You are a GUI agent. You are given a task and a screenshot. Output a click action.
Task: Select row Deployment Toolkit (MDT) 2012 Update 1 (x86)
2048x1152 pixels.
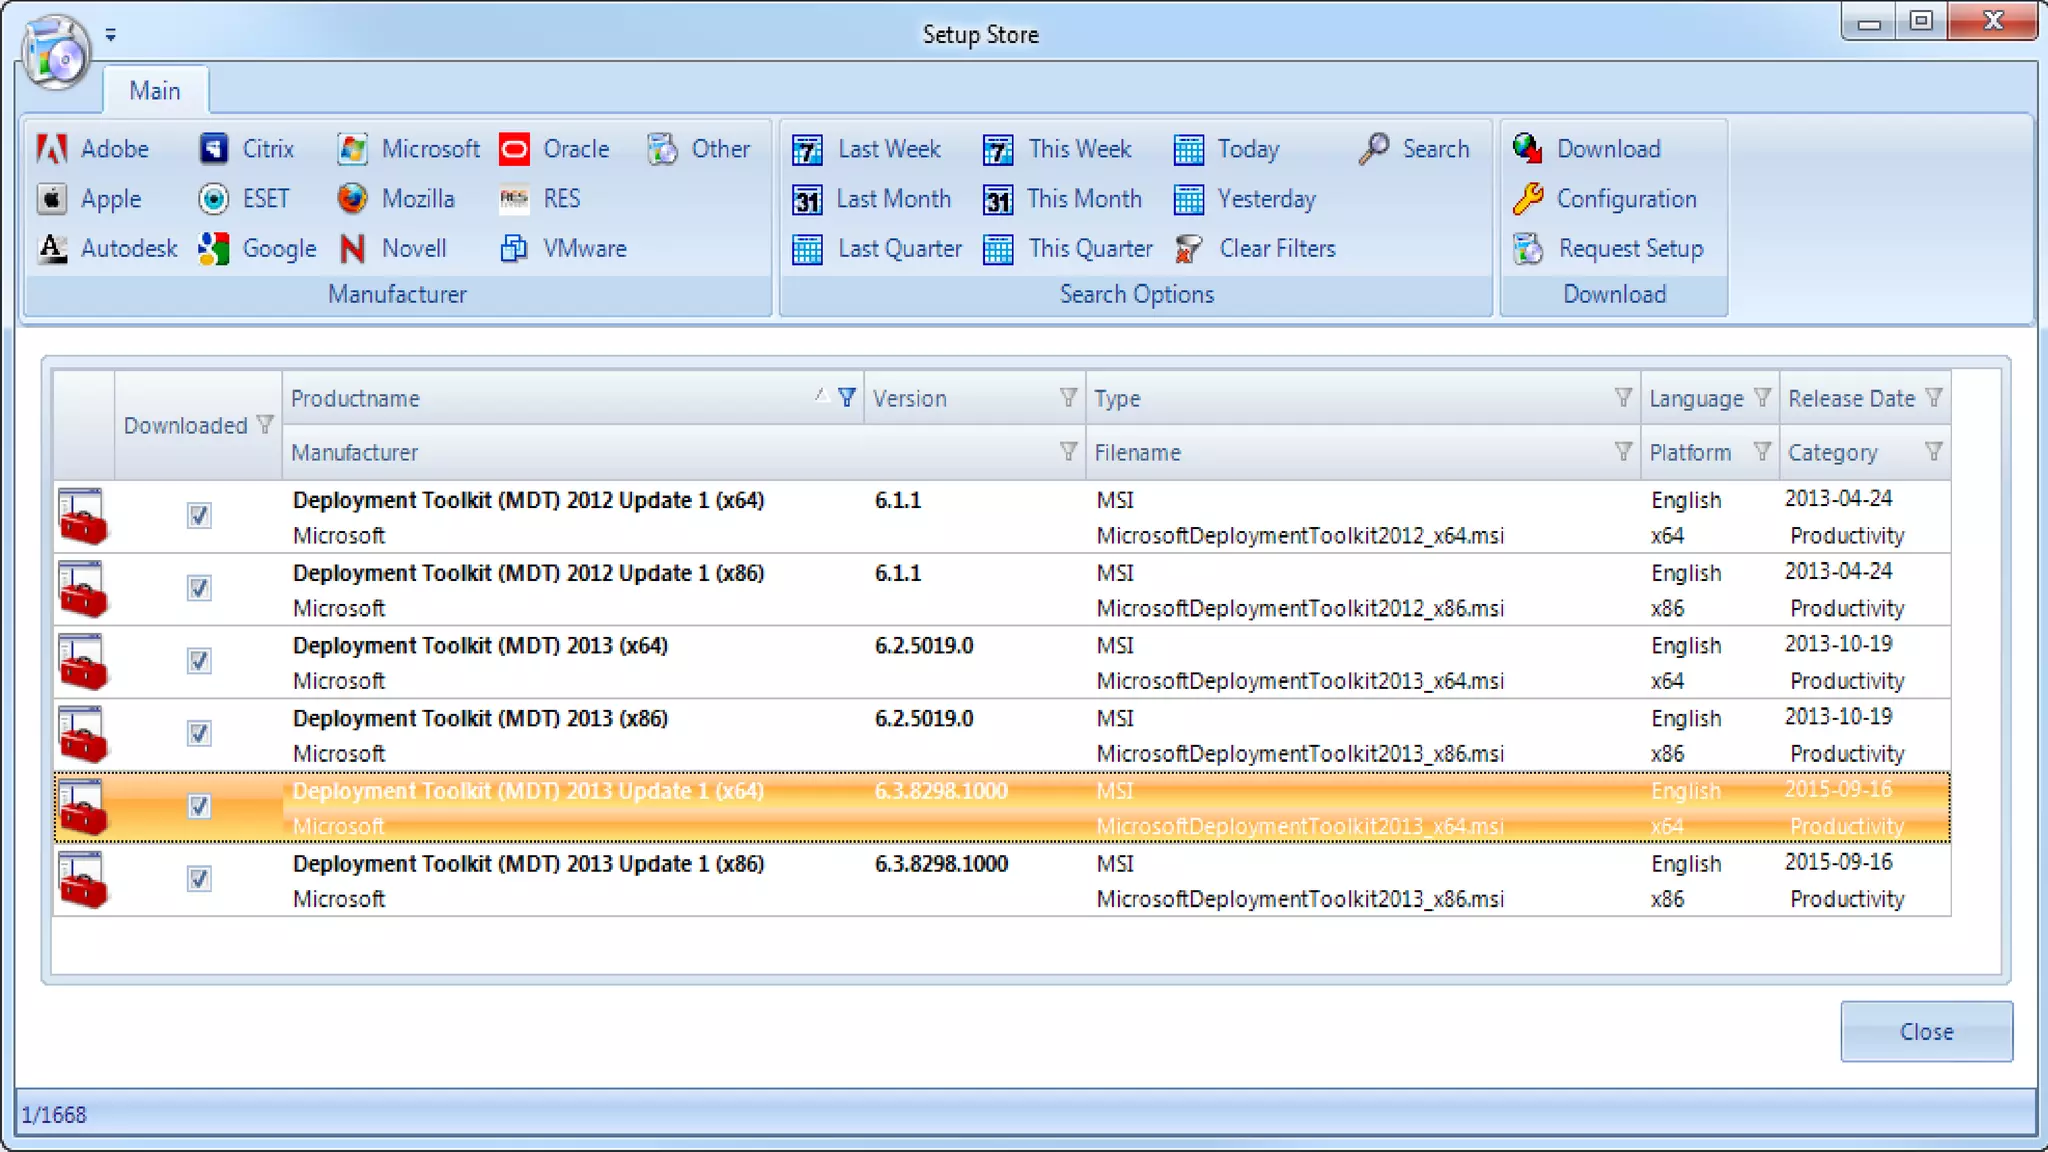(x=1002, y=589)
